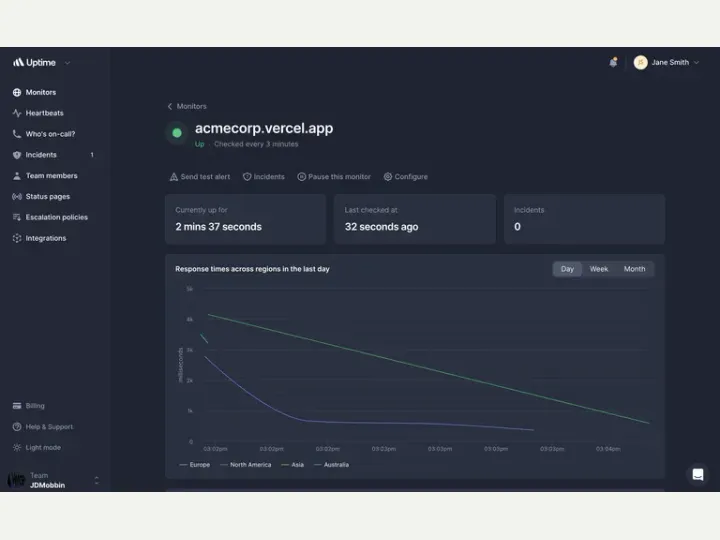720x540 pixels.
Task: Click the Configure button
Action: [x=405, y=177]
